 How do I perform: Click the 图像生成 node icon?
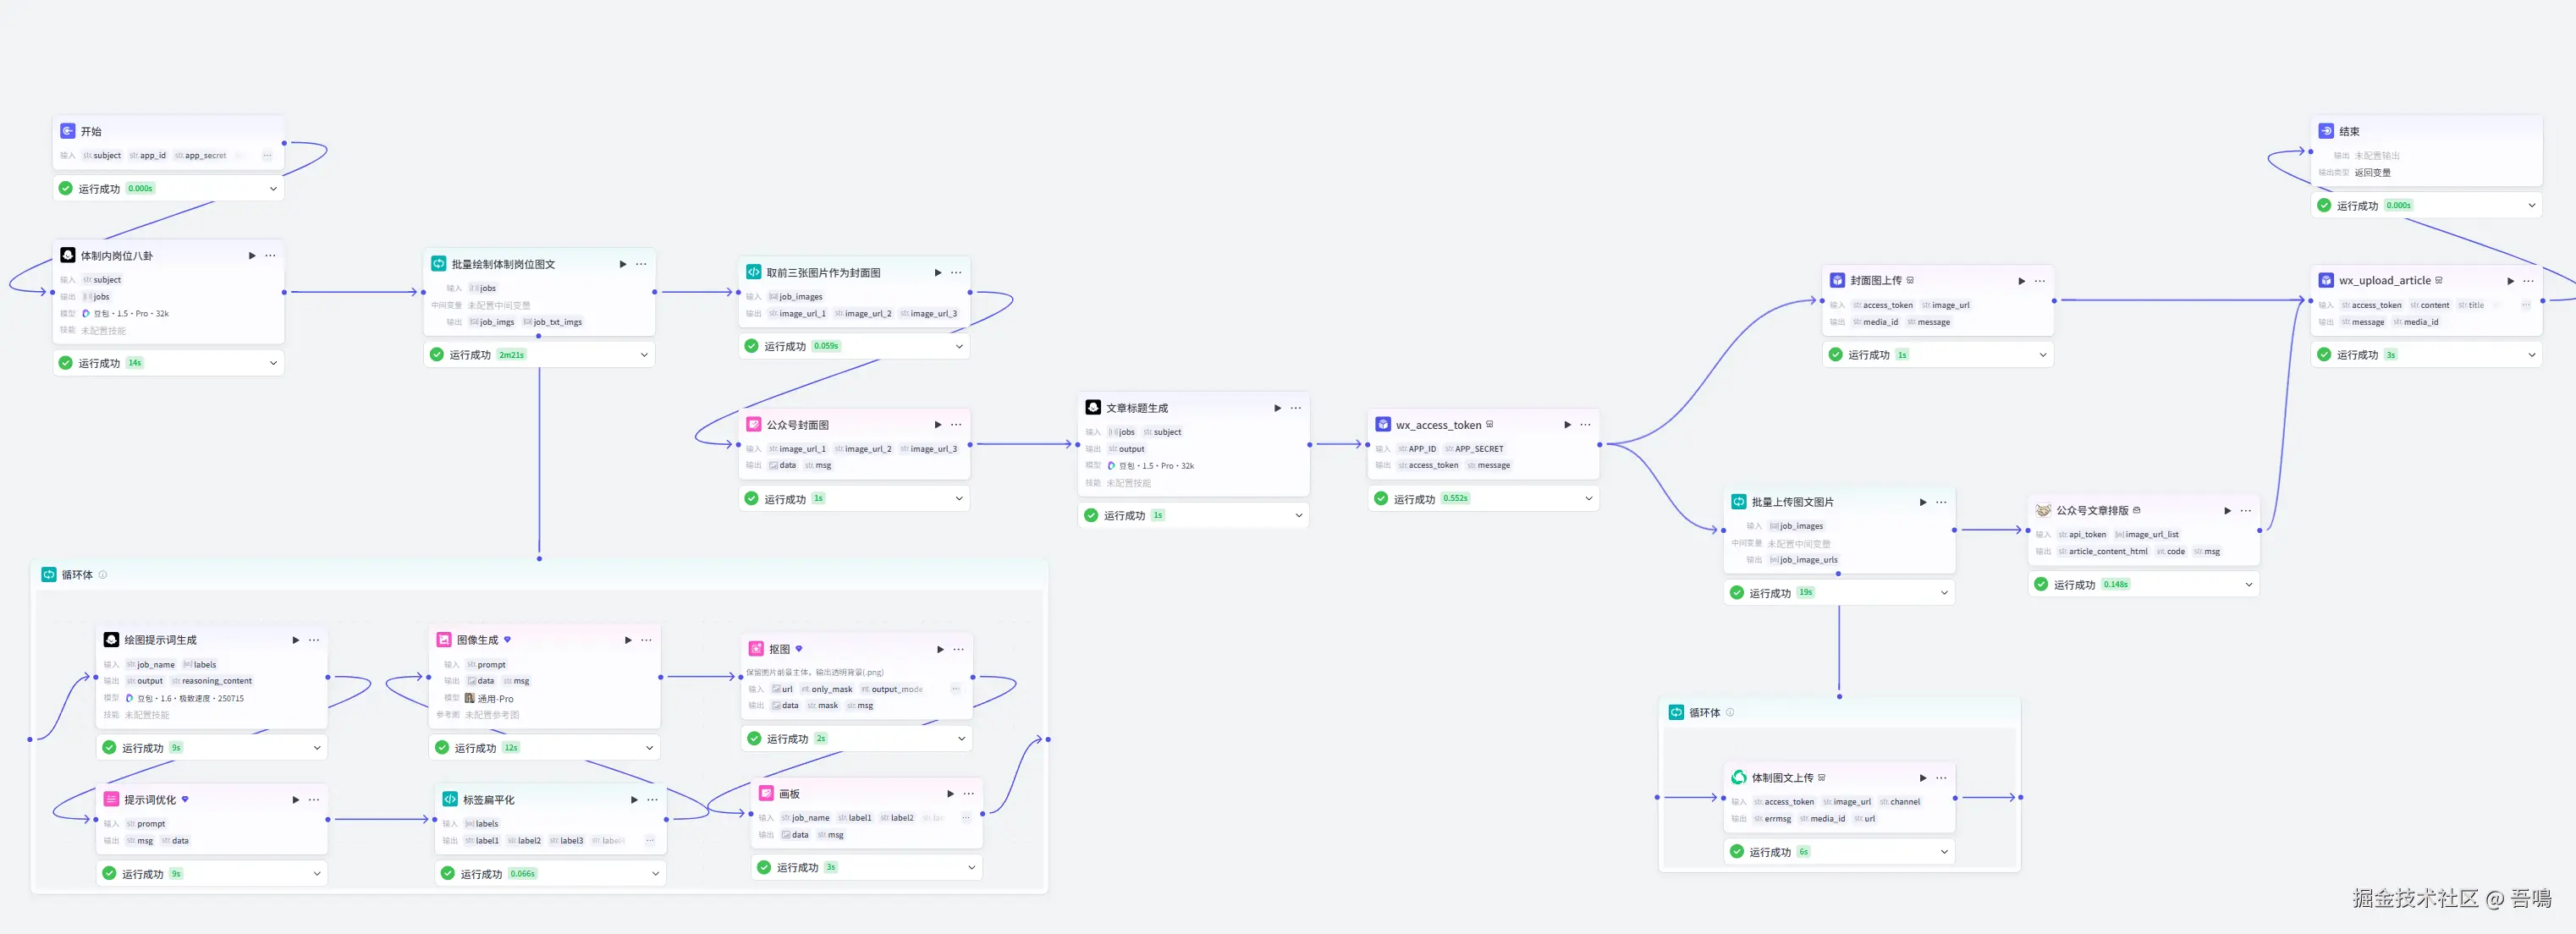tap(444, 640)
